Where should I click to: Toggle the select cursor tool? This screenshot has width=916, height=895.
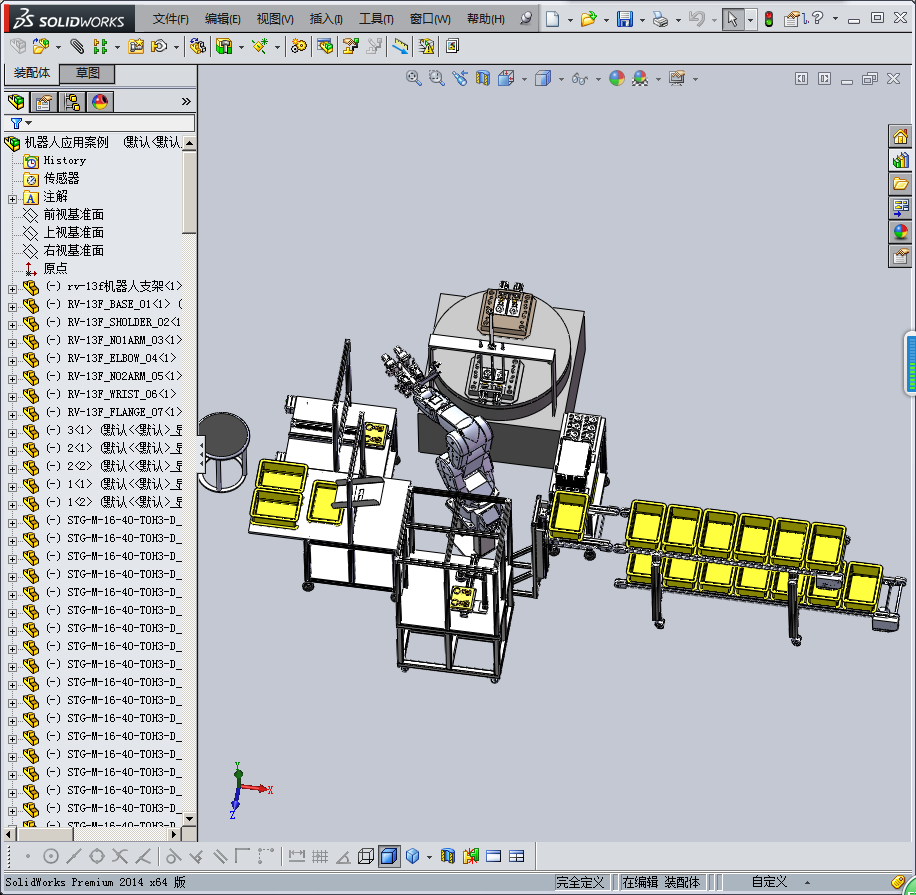tap(733, 19)
